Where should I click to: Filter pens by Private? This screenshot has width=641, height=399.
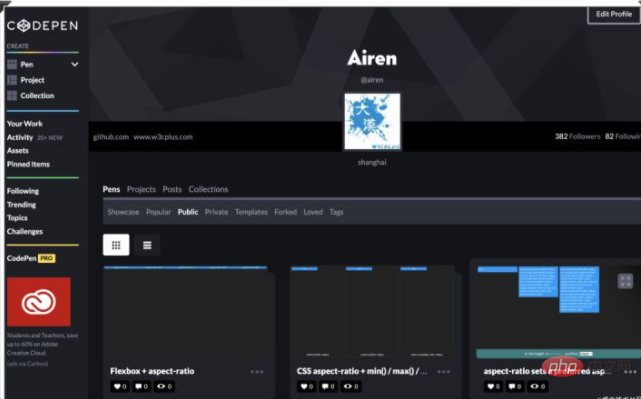(216, 212)
